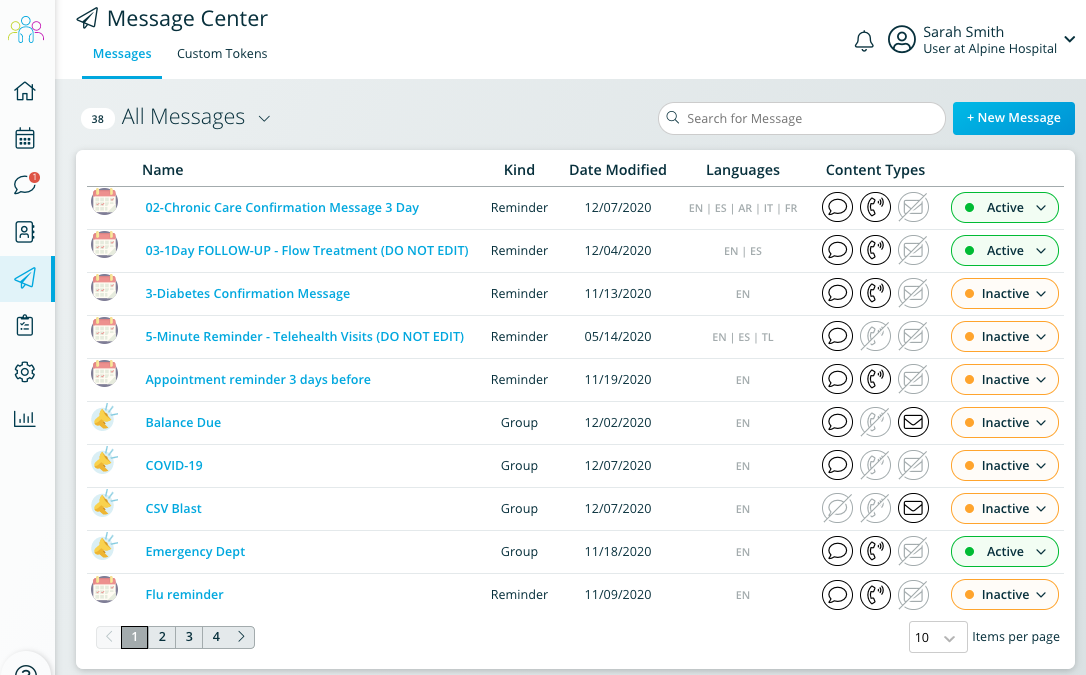Open status dropdown for COVID-19
1086x675 pixels.
coord(1005,466)
